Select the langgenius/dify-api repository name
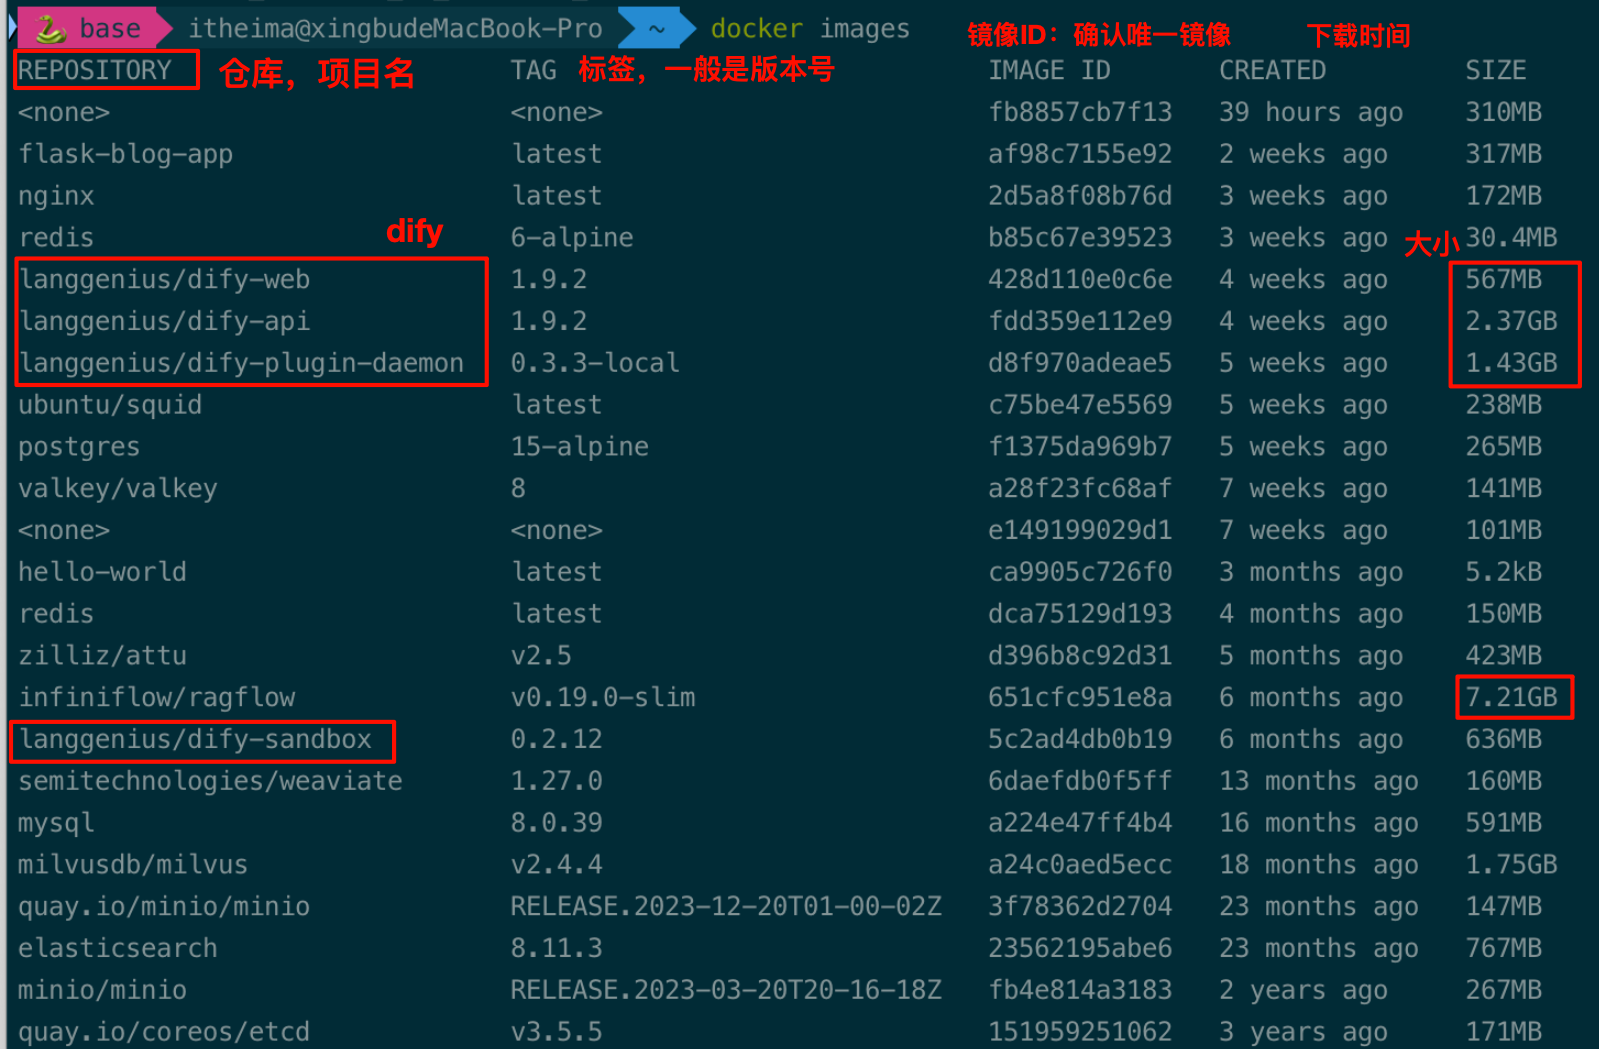Image resolution: width=1600 pixels, height=1050 pixels. (x=164, y=321)
